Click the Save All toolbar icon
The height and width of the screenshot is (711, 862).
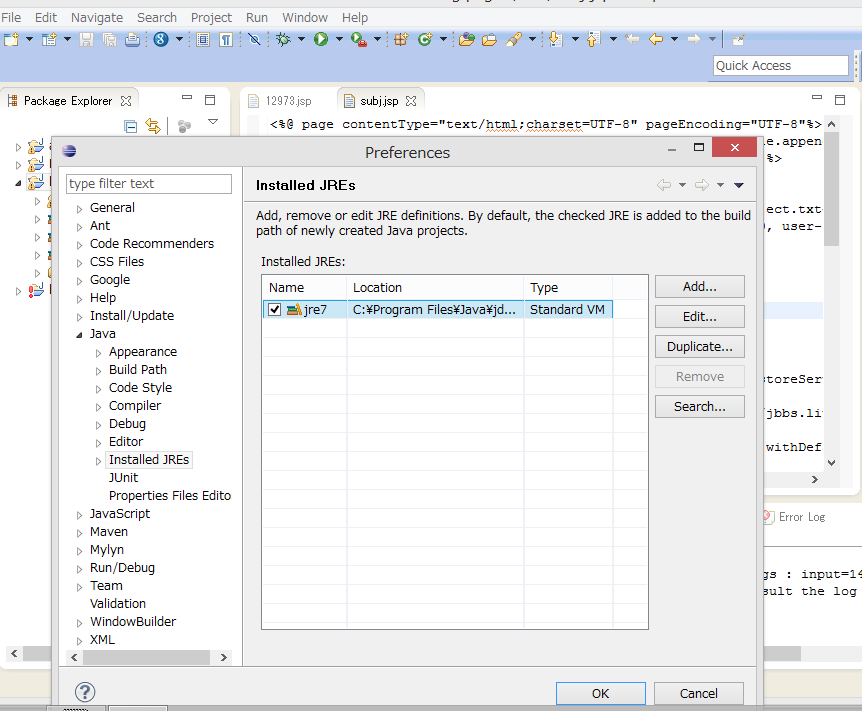(111, 38)
